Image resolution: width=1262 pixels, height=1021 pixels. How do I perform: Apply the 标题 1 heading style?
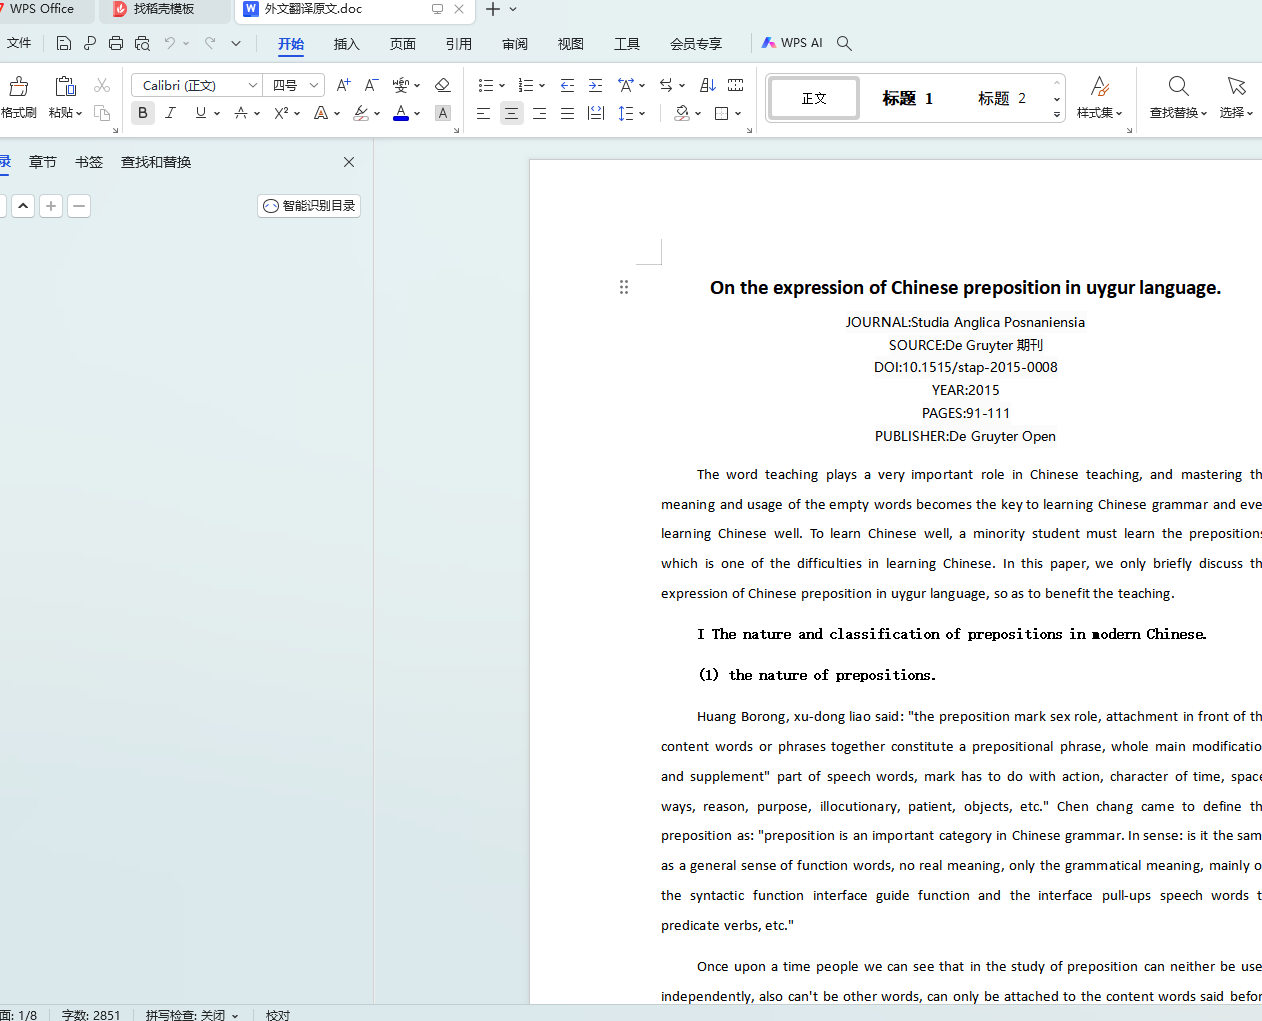click(x=907, y=98)
